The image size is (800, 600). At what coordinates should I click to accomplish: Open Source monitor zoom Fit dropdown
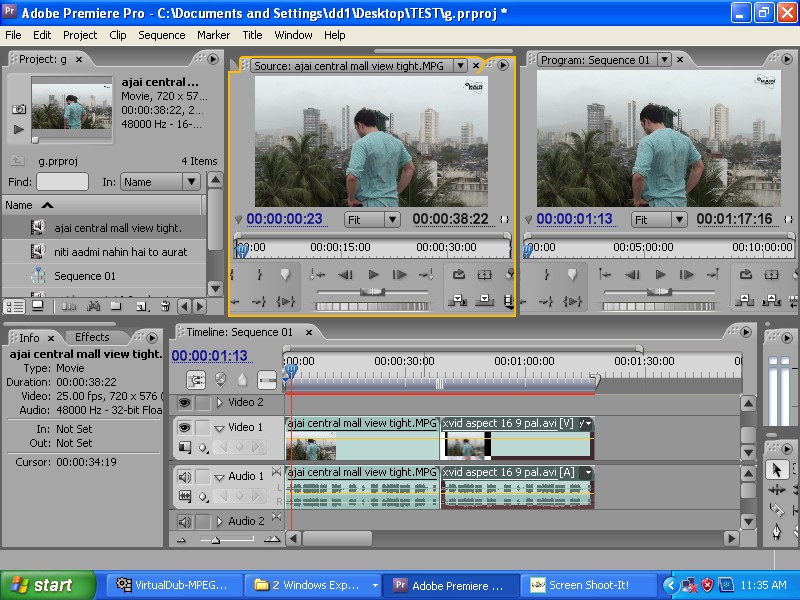coord(392,219)
